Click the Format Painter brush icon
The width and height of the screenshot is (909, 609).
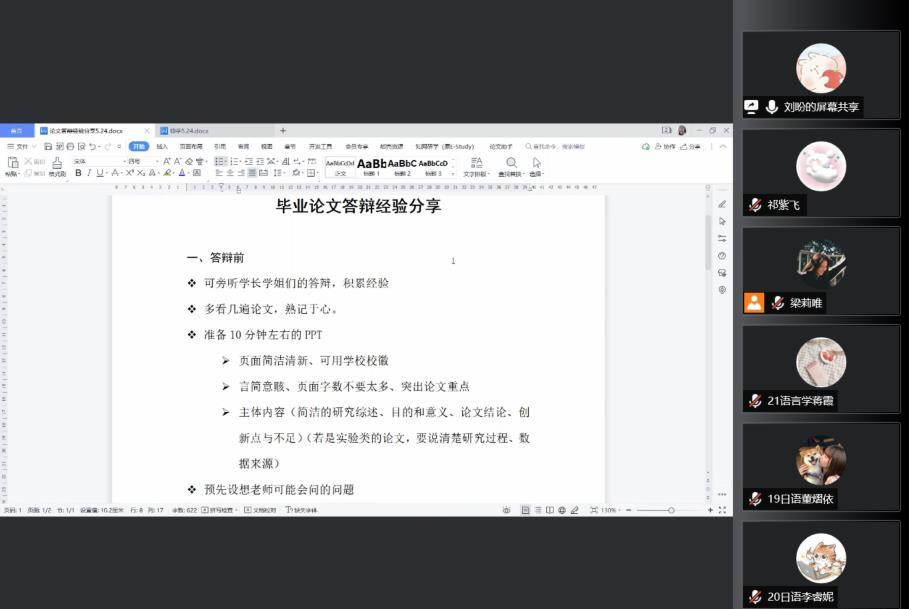click(57, 163)
